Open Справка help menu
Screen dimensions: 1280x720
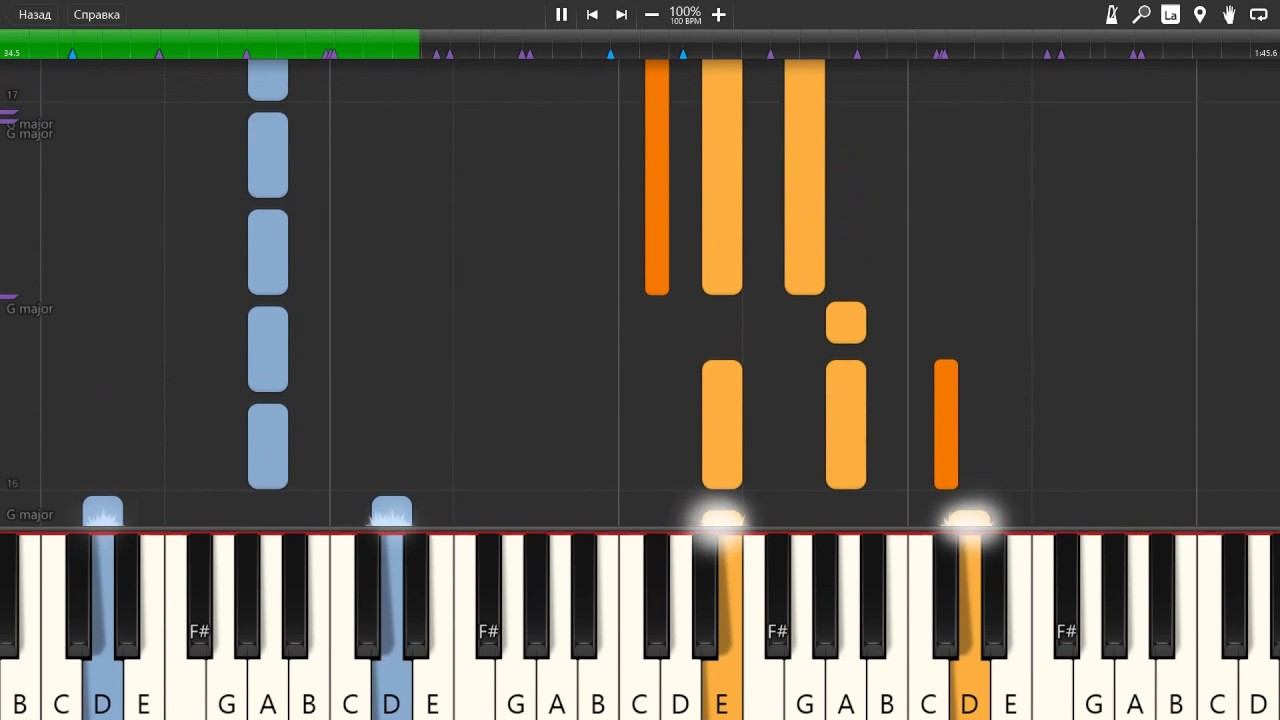tap(97, 15)
